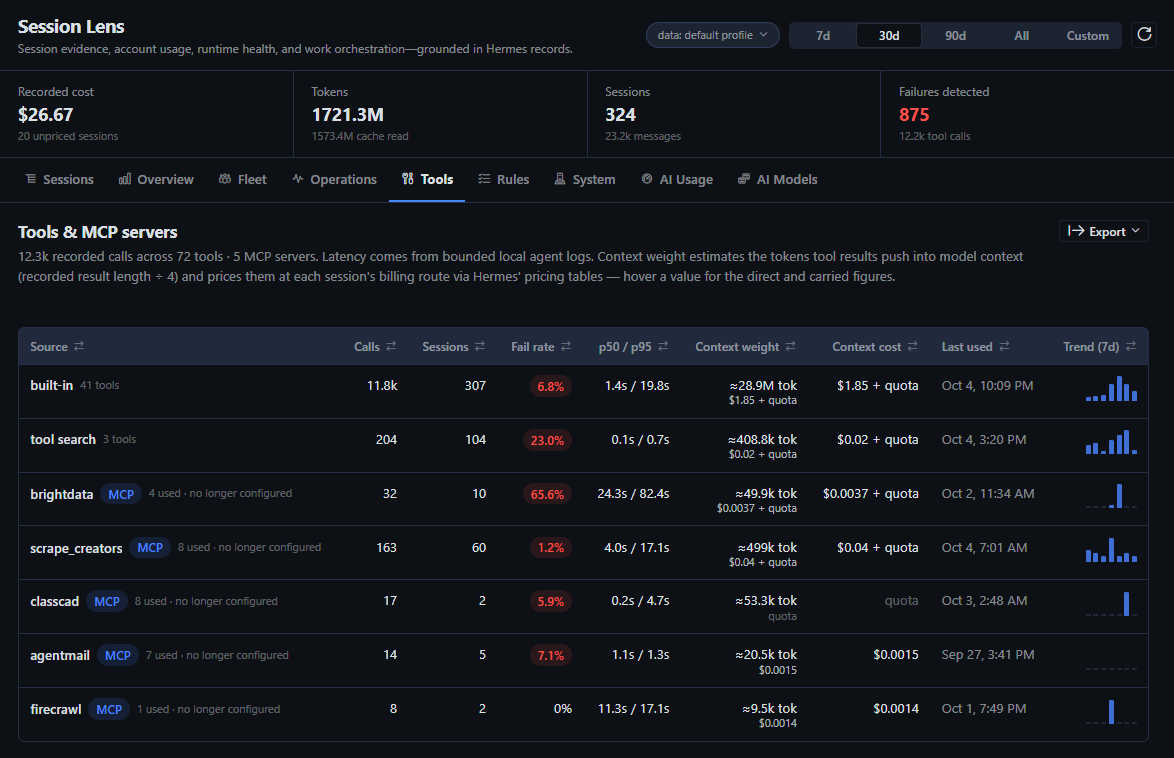Click the Sessions tab list icon

tap(31, 178)
